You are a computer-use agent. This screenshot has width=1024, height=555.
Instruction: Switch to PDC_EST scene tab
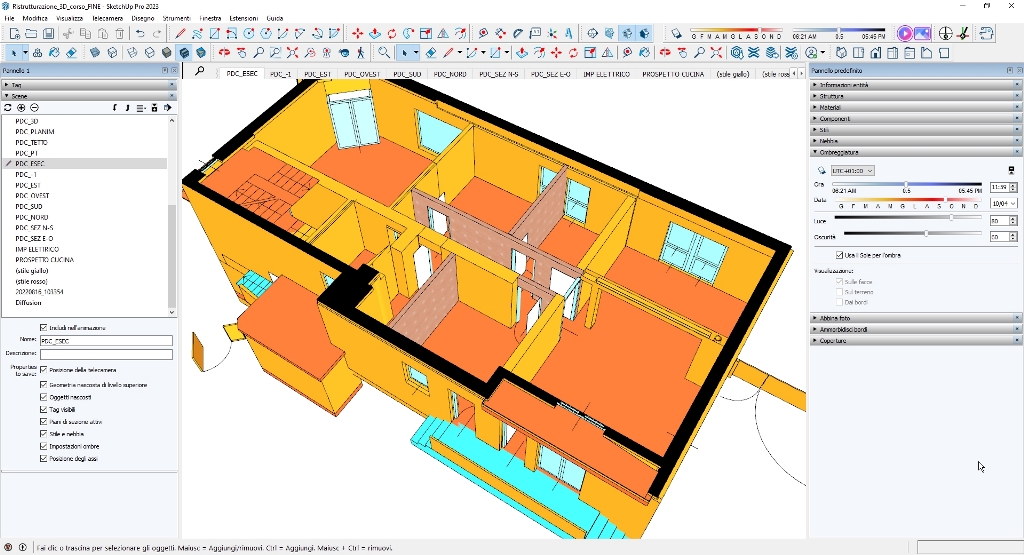[x=317, y=74]
